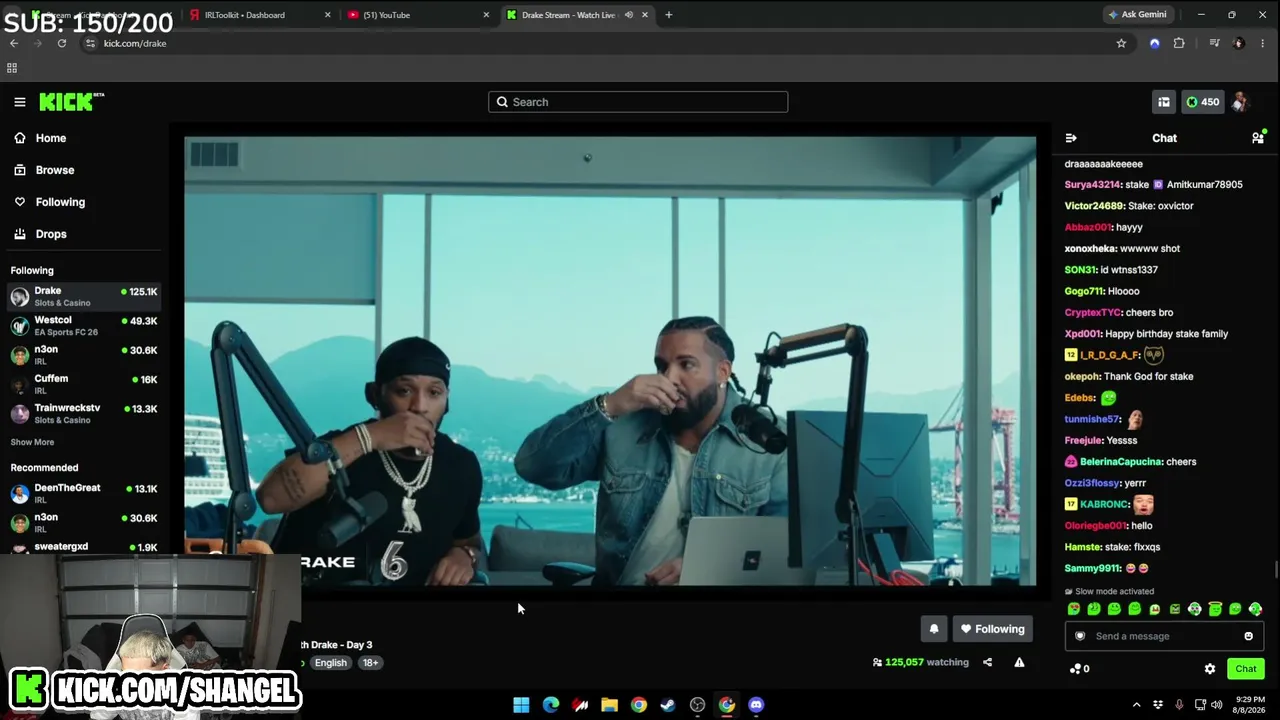Viewport: 1280px width, 720px height.
Task: Open Westcol channel in Following list
Action: 84,326
